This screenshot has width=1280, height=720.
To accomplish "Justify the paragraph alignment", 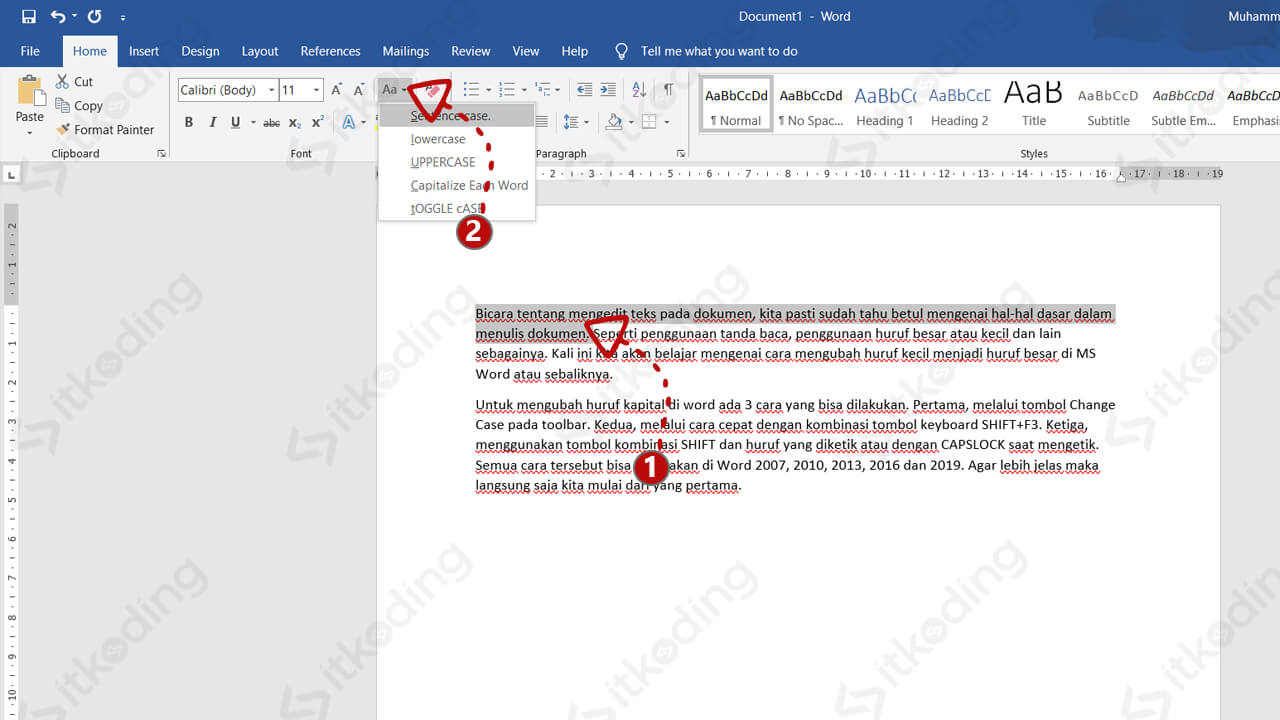I will [541, 122].
